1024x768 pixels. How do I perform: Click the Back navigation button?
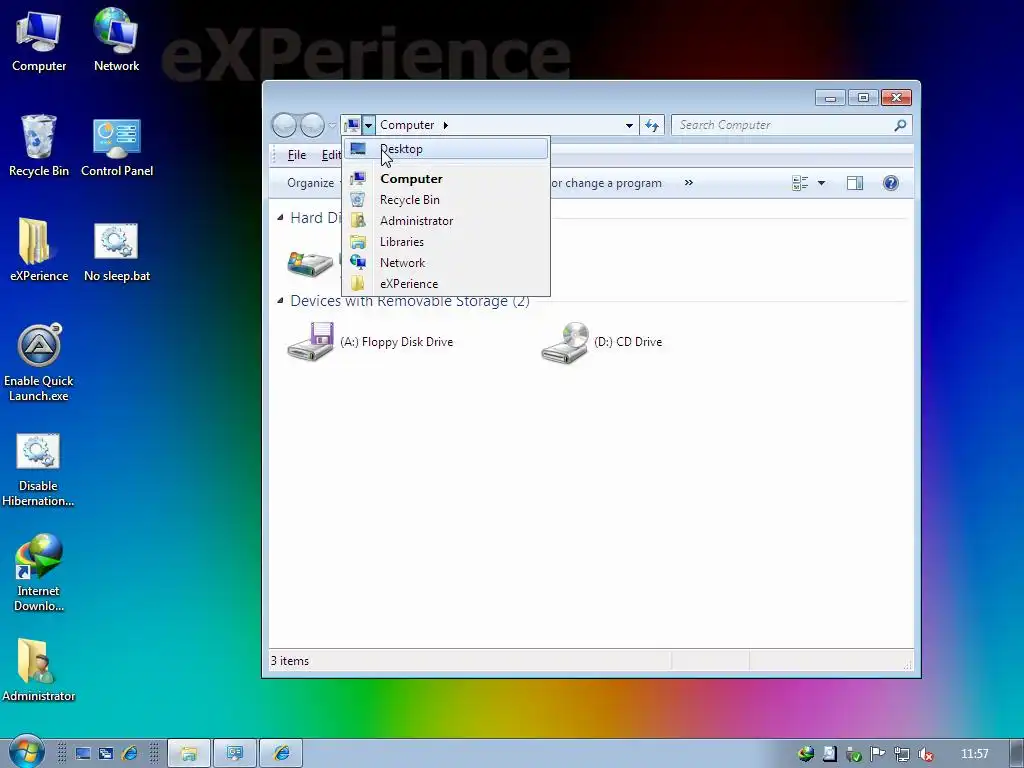coord(284,125)
